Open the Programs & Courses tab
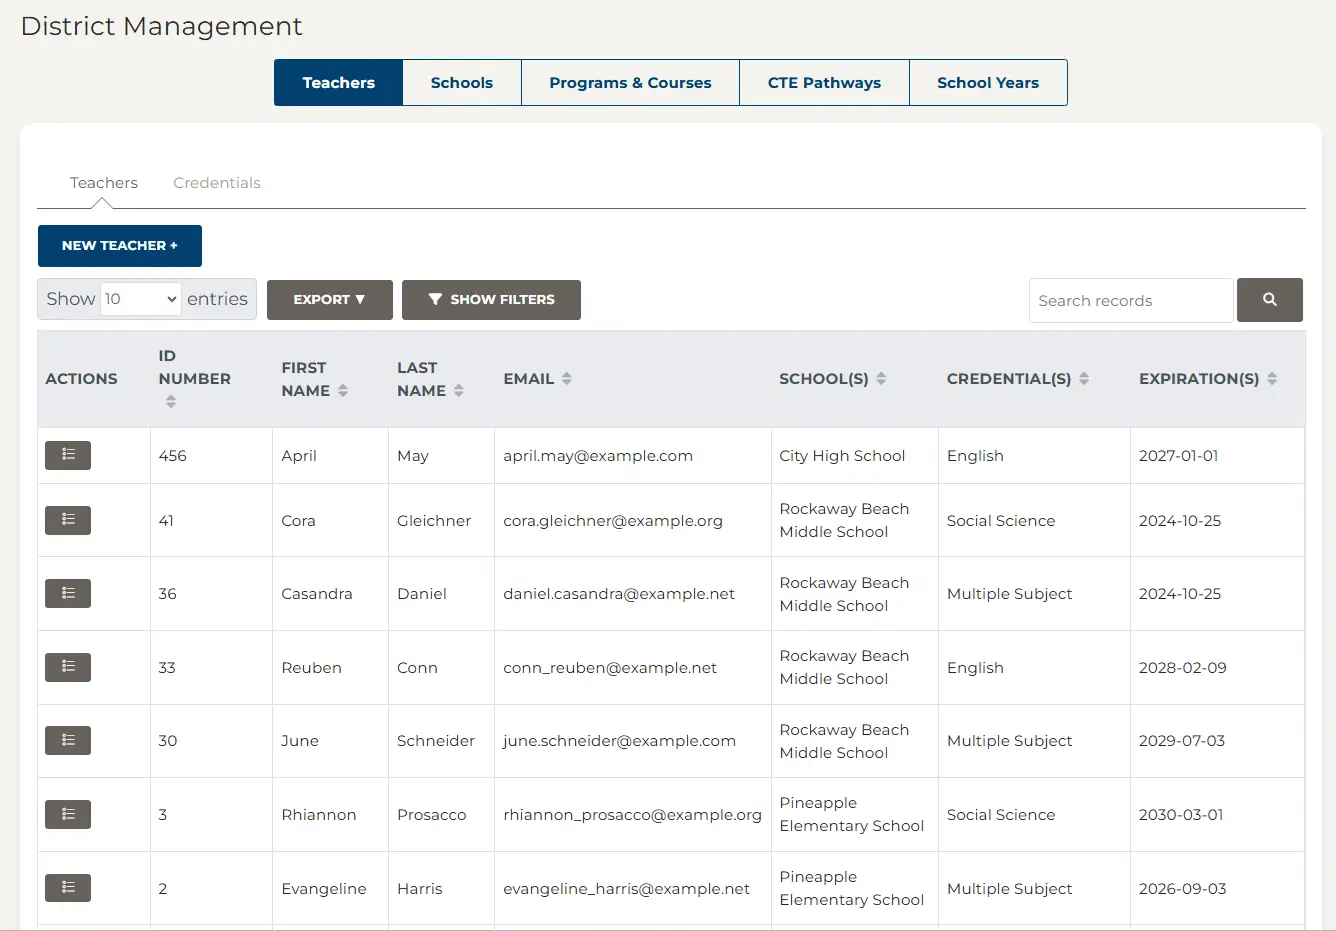The image size is (1336, 931). coord(630,82)
